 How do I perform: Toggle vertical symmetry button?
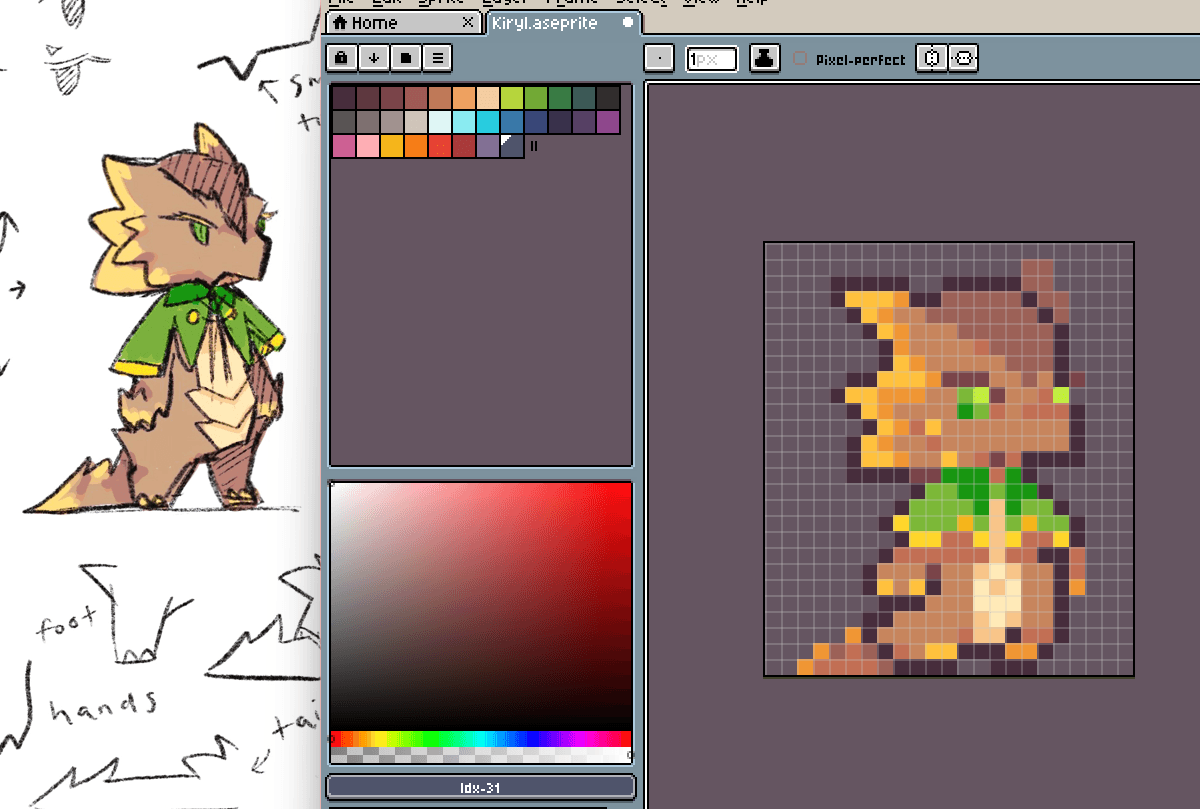962,58
